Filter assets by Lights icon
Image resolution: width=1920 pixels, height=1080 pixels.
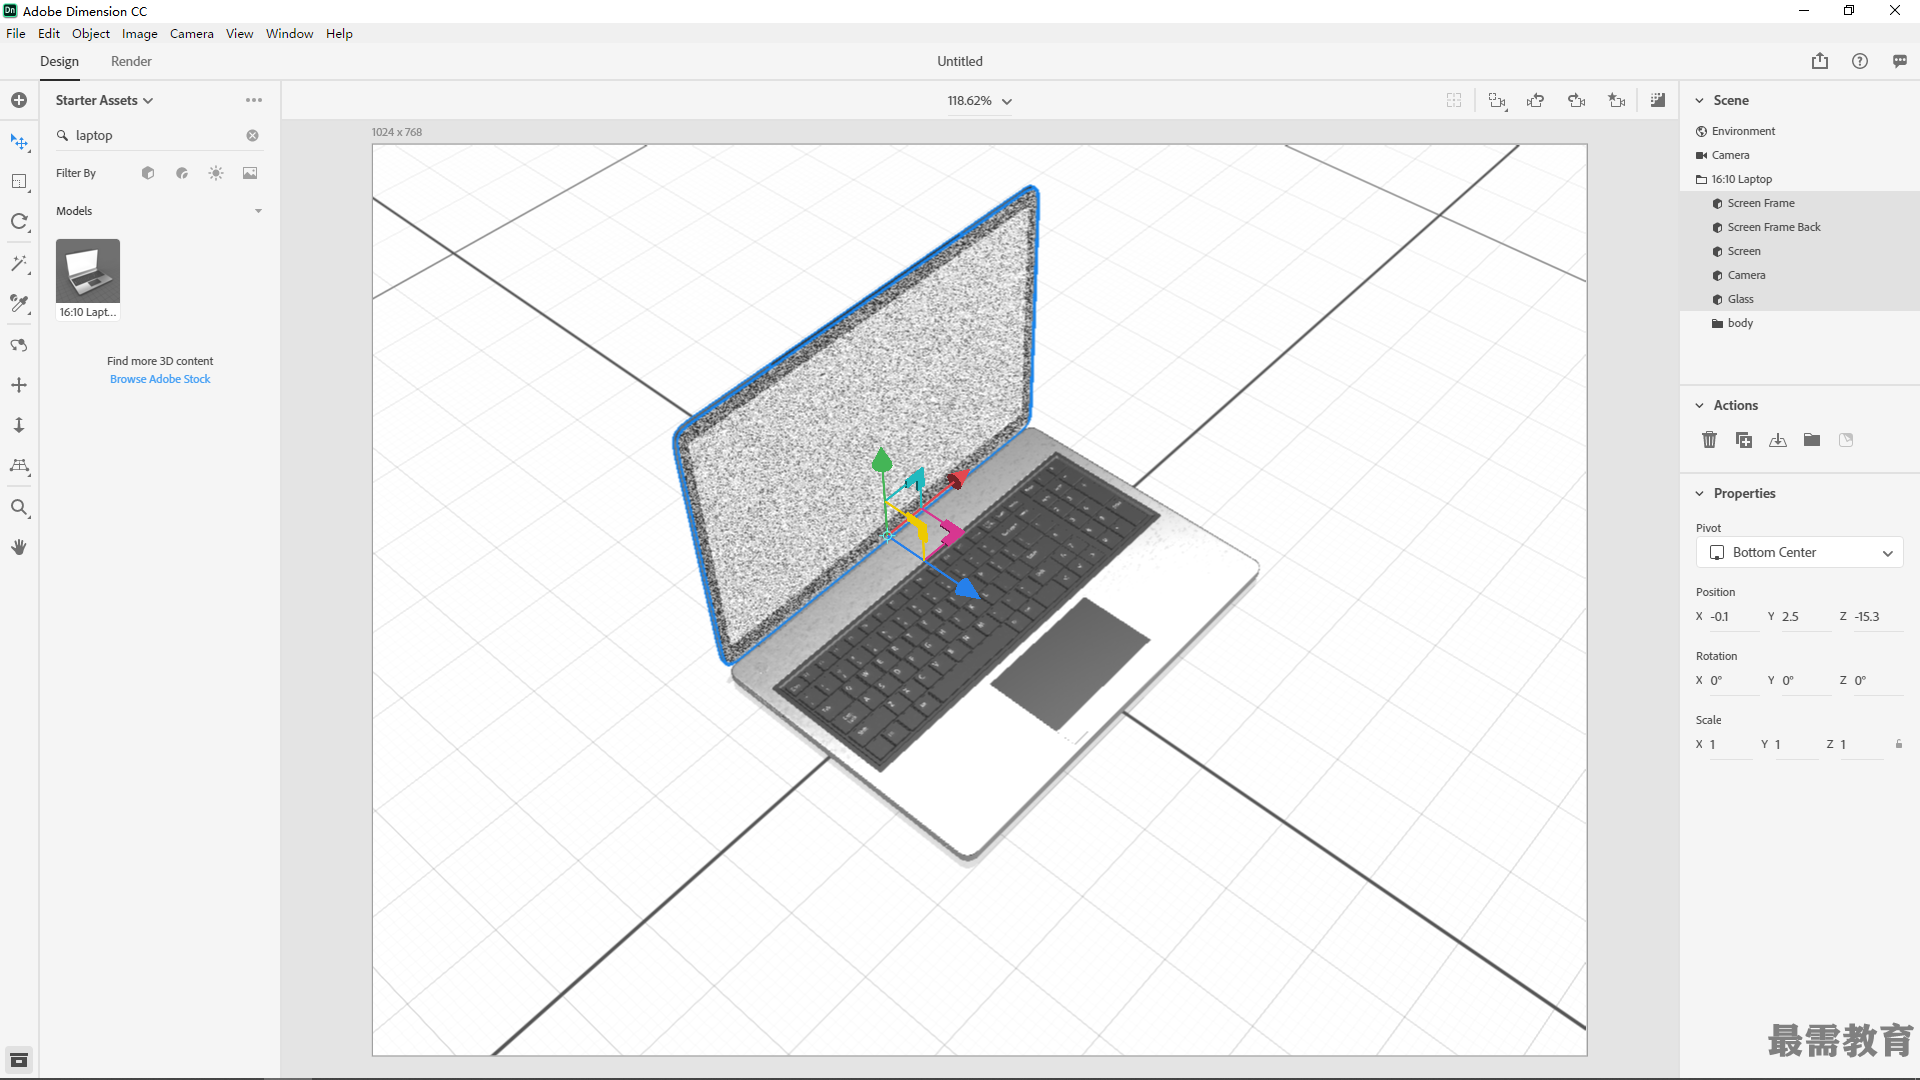pyautogui.click(x=216, y=173)
